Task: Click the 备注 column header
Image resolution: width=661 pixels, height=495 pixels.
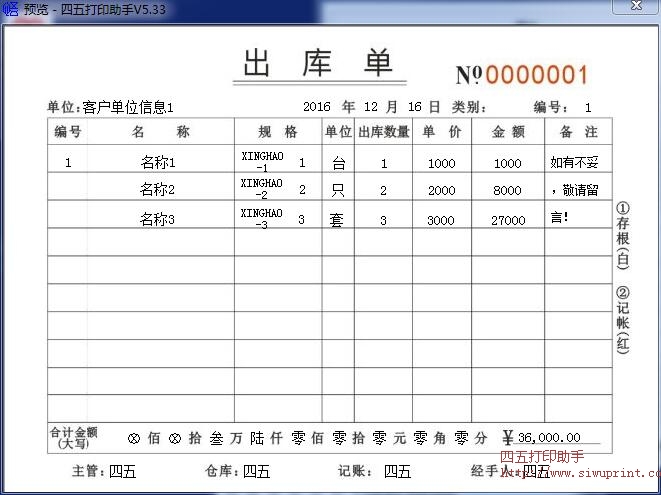Action: click(578, 132)
